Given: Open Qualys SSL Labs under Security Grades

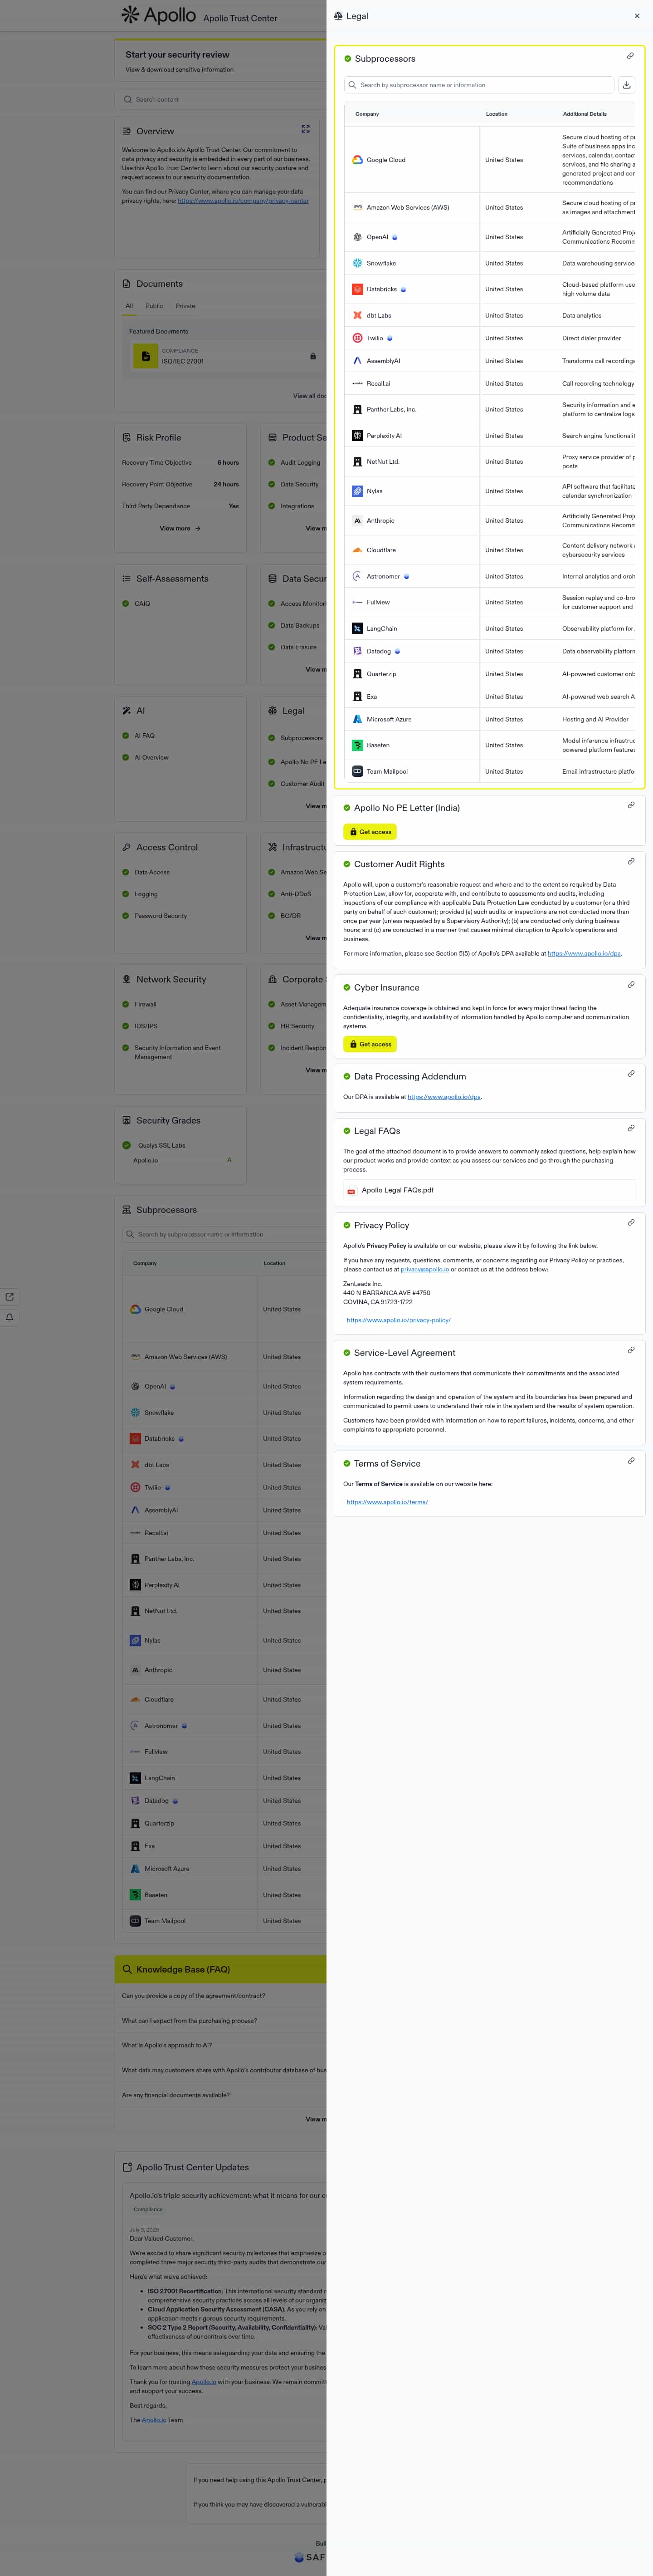Looking at the screenshot, I should coord(161,1145).
